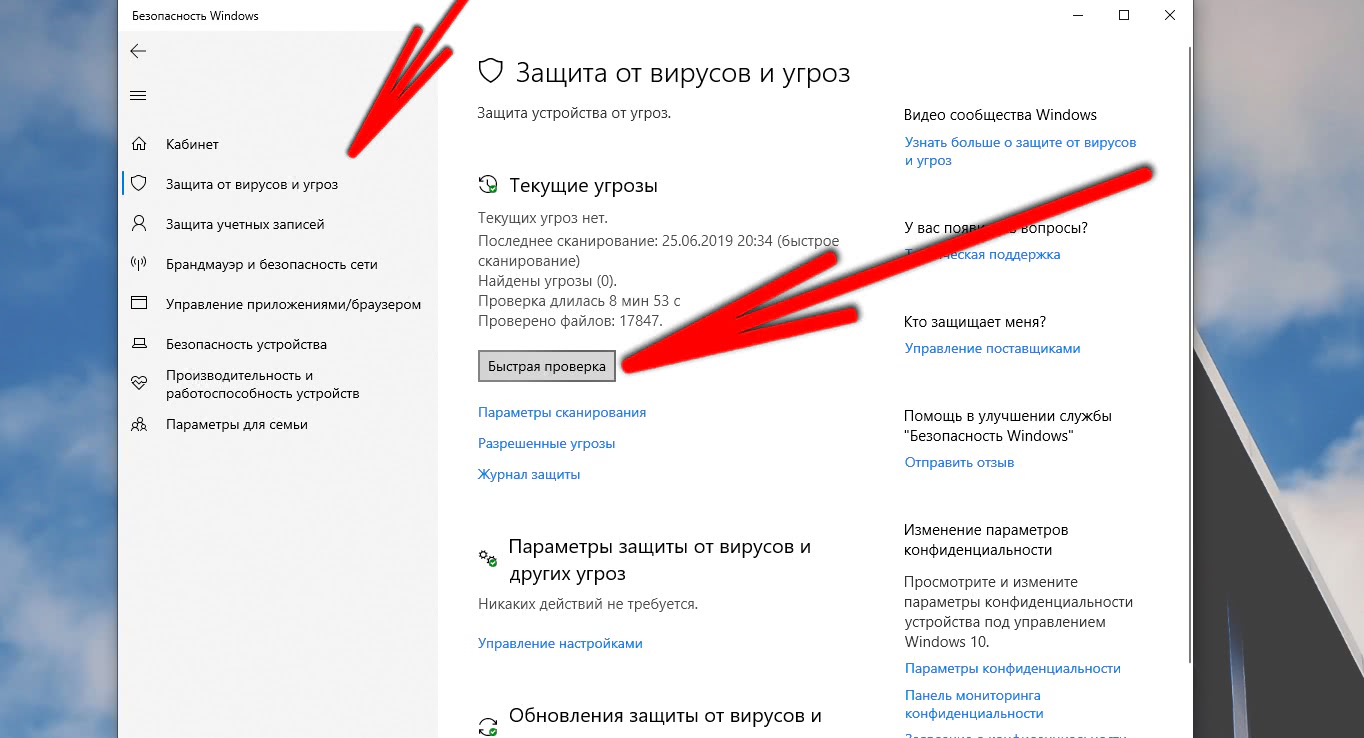1364x738 pixels.
Task: Click the shield icon for virus protection
Action: pyautogui.click(x=139, y=184)
